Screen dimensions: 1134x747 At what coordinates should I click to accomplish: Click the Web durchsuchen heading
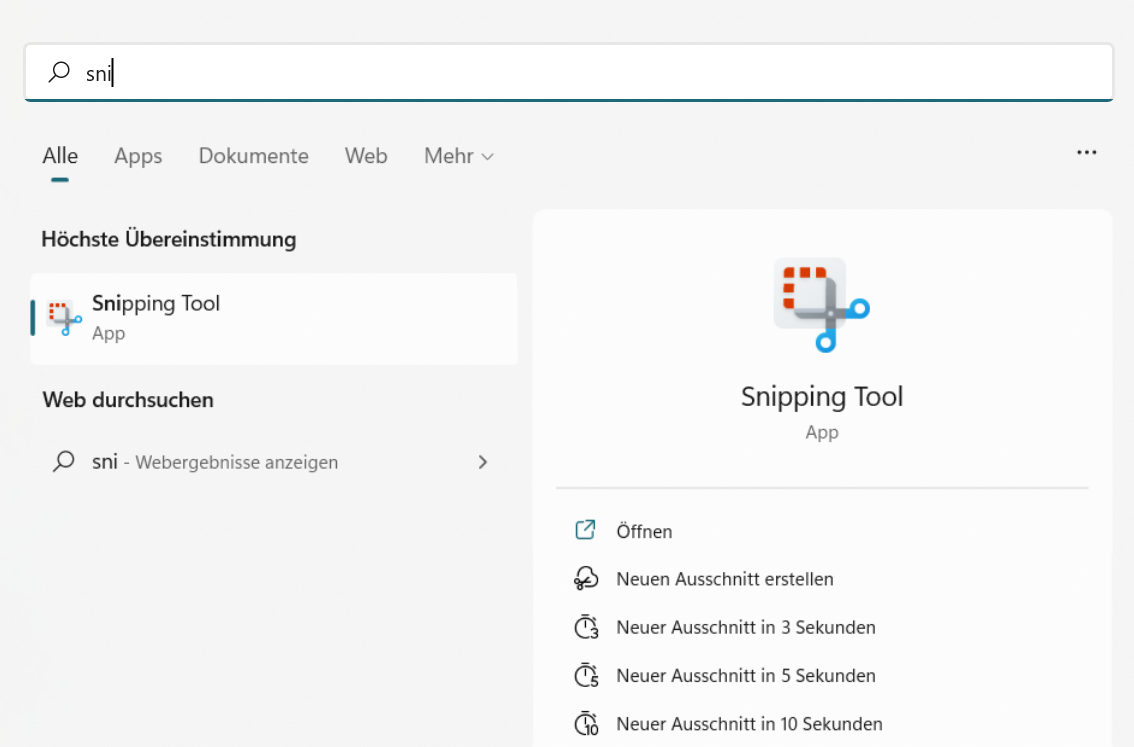[128, 400]
